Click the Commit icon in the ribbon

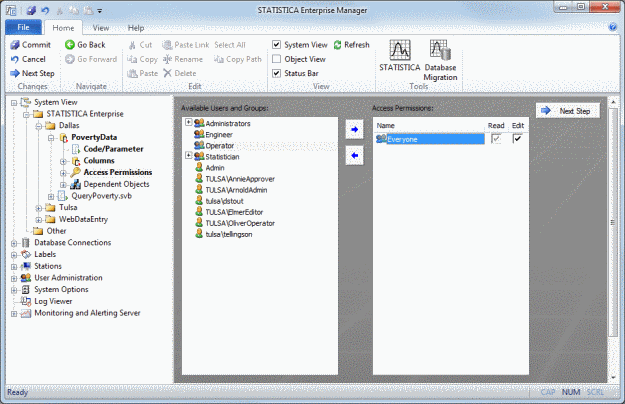click(x=15, y=45)
